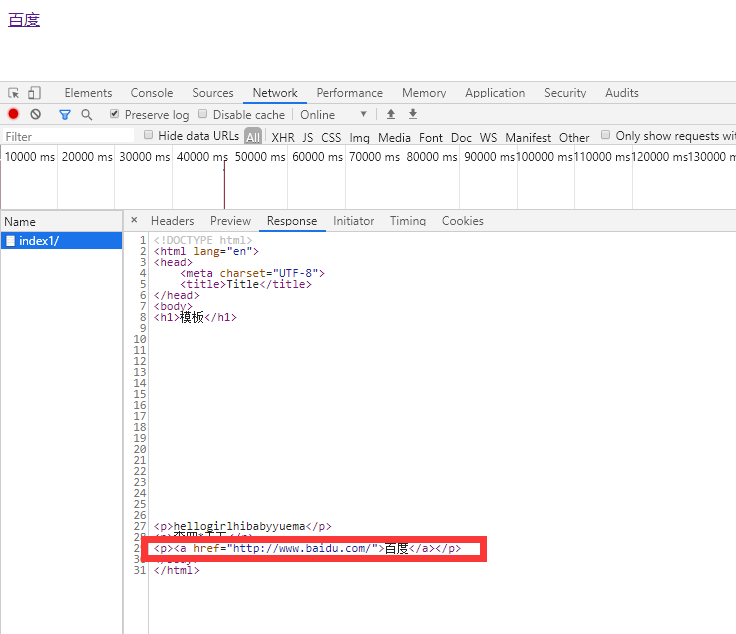
Task: Click the 百度 link on the page
Action: [24, 20]
